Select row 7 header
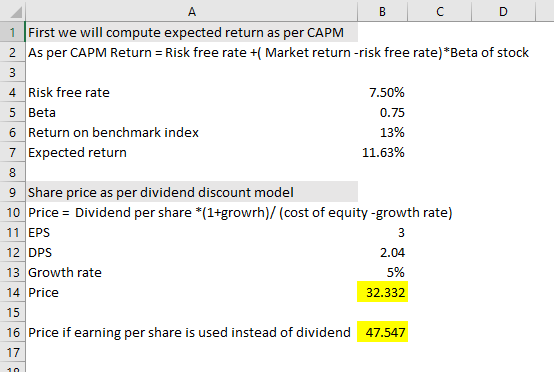 click(12, 153)
